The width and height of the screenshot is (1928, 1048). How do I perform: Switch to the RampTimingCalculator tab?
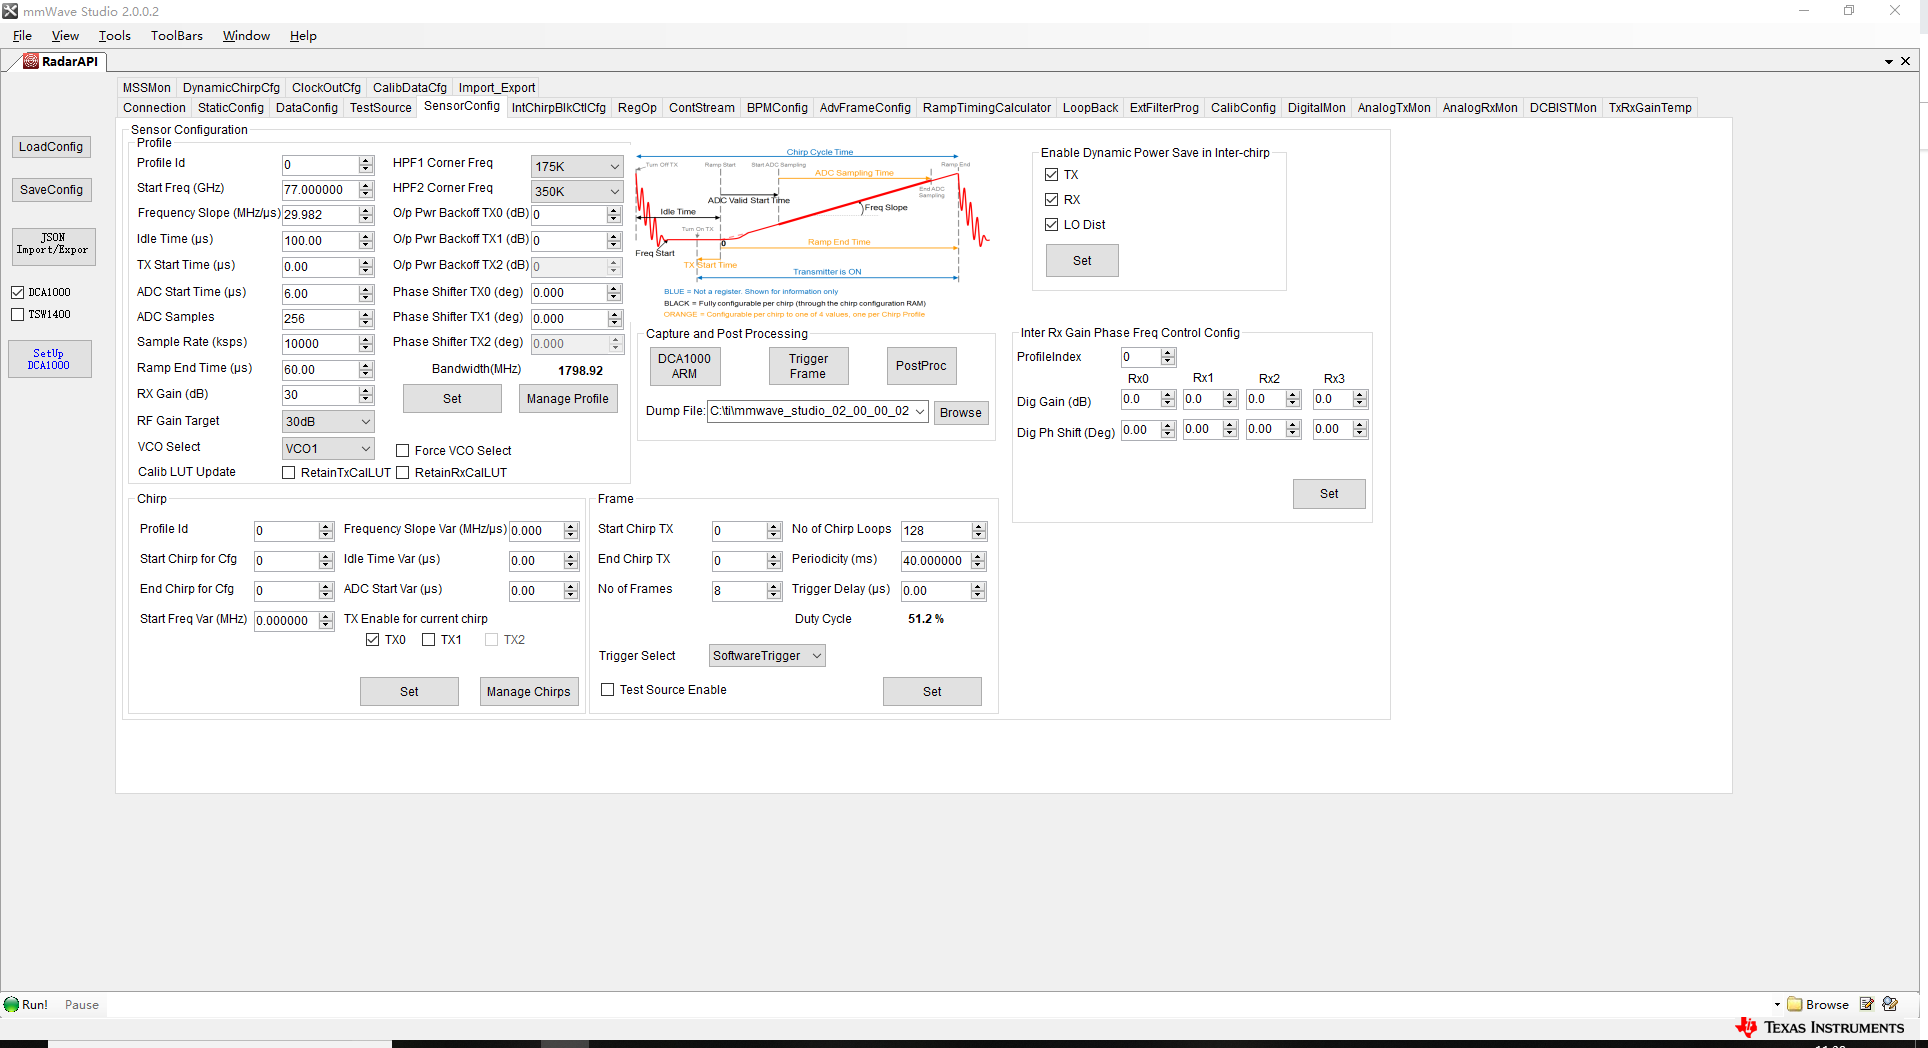(986, 108)
